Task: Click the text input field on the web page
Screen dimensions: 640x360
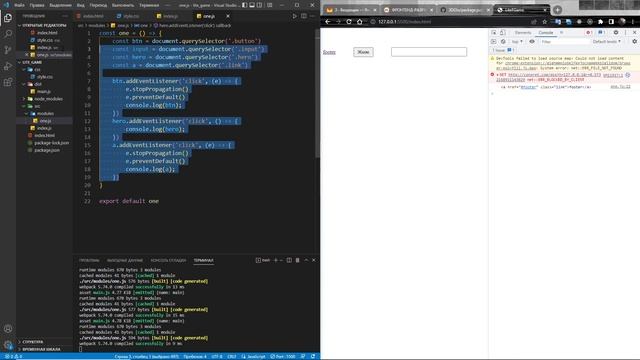Action: click(429, 52)
